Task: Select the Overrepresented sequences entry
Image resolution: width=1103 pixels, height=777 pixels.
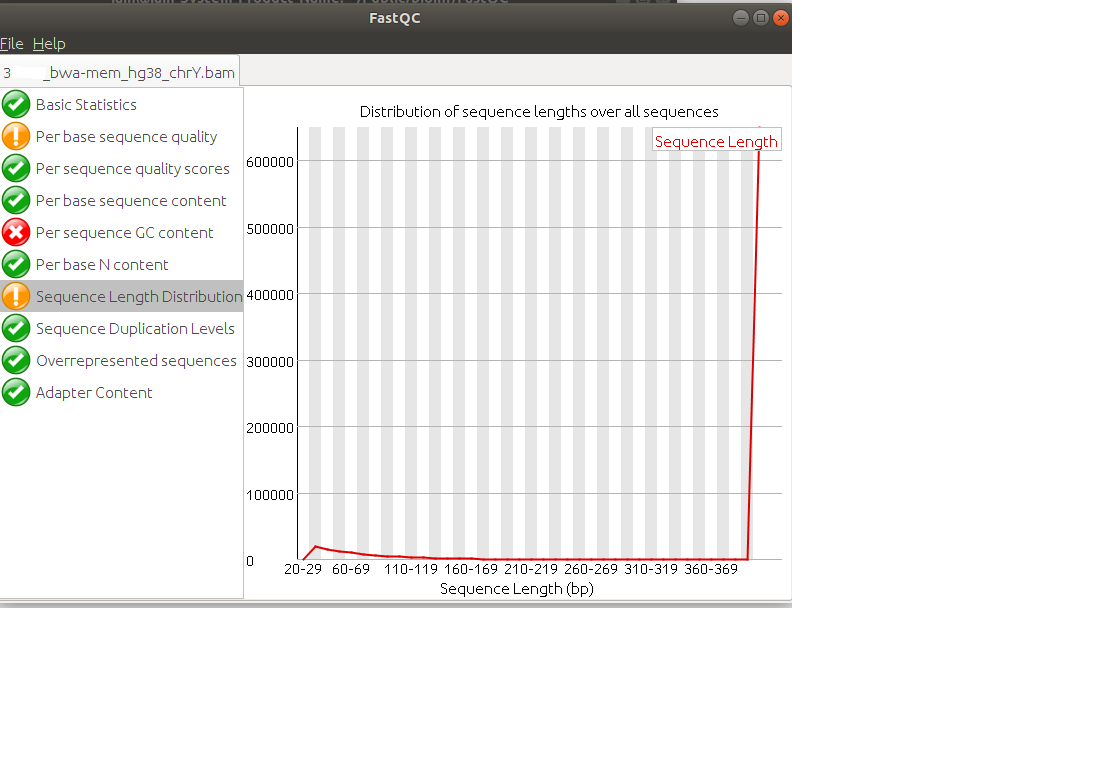Action: (136, 361)
